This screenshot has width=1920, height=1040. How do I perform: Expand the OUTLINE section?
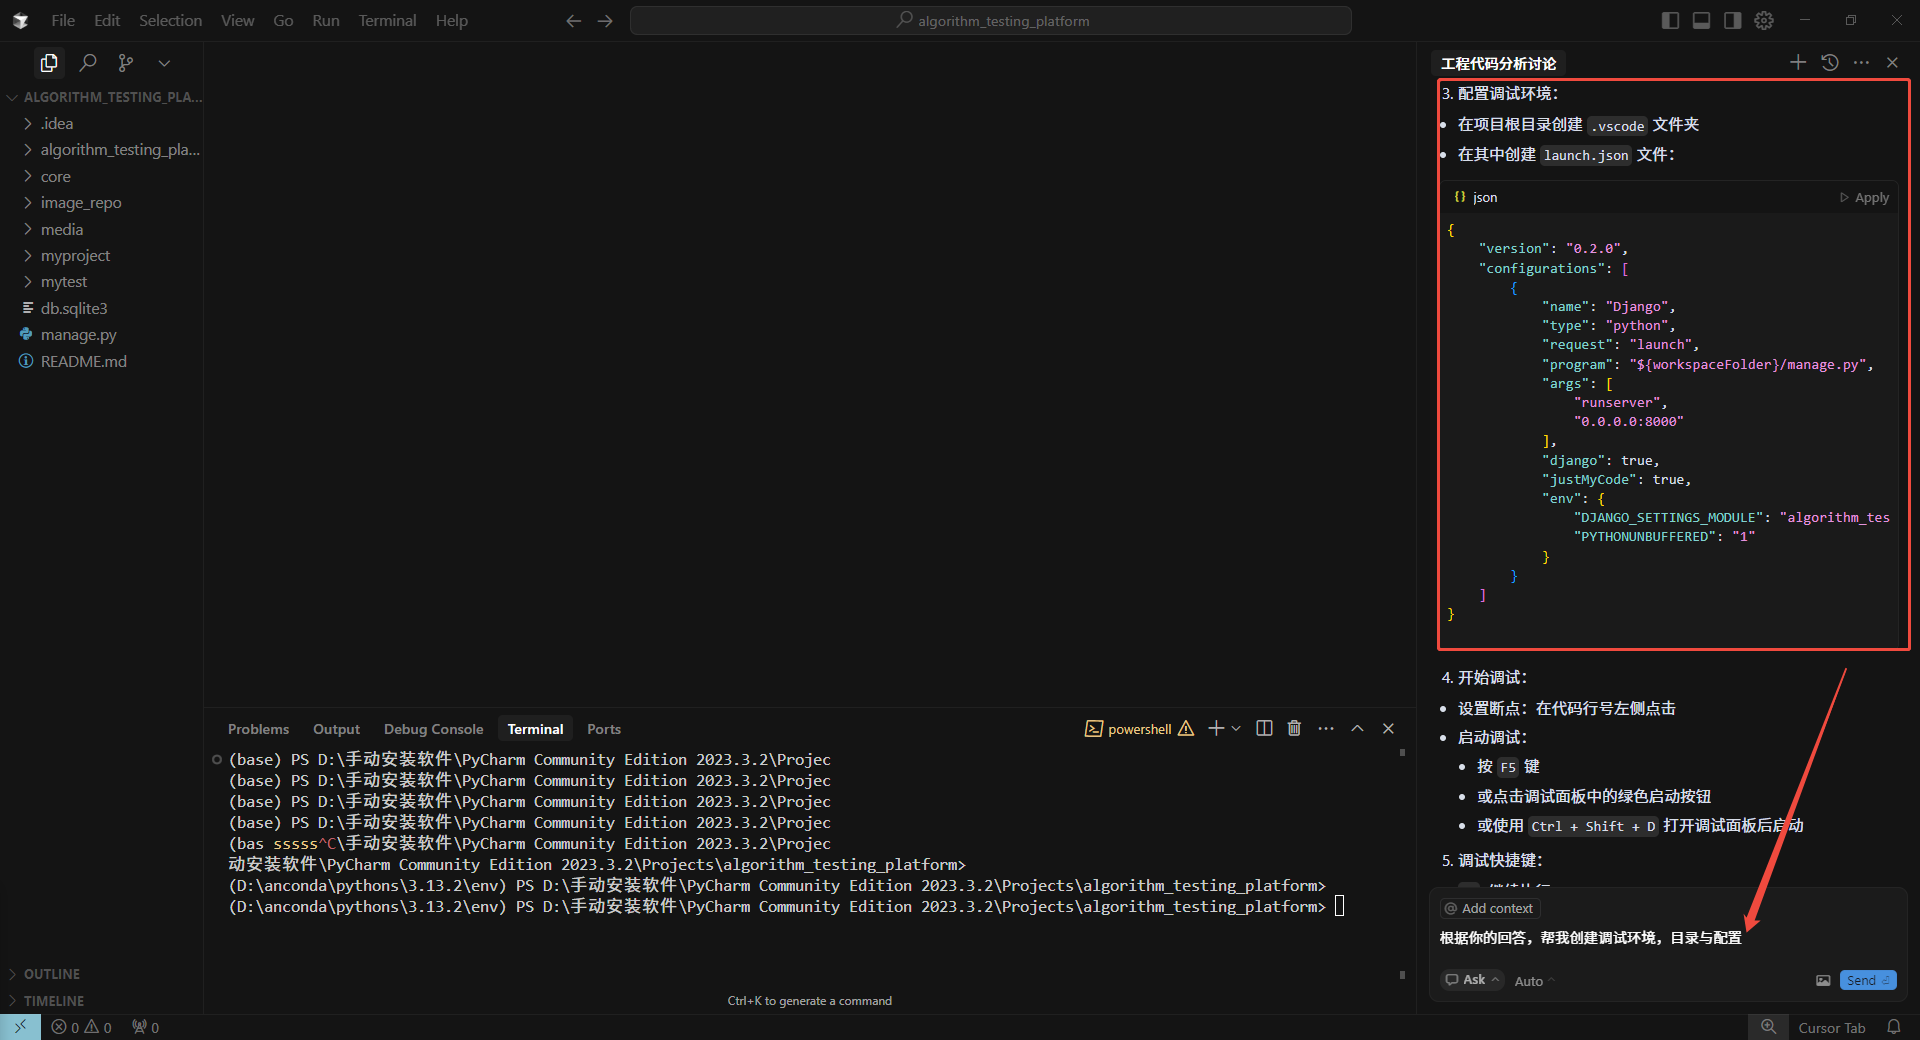click(52, 974)
